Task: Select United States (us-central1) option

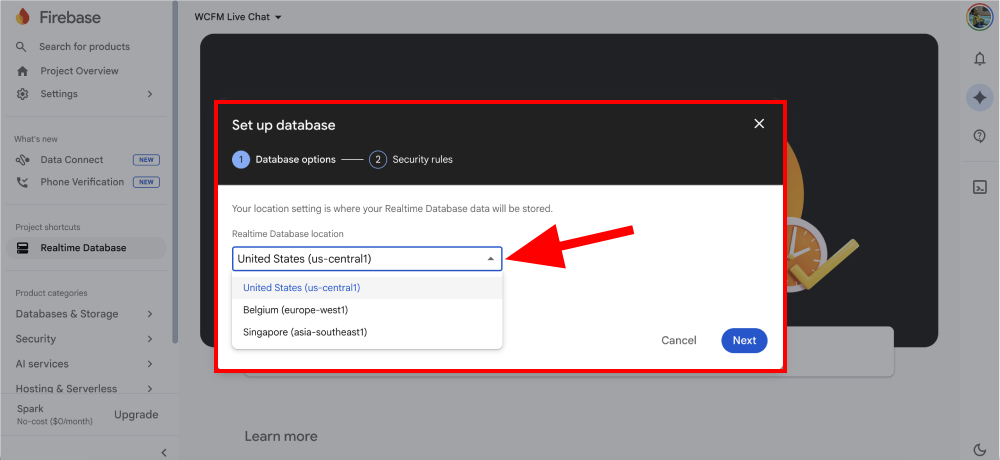Action: coord(301,288)
